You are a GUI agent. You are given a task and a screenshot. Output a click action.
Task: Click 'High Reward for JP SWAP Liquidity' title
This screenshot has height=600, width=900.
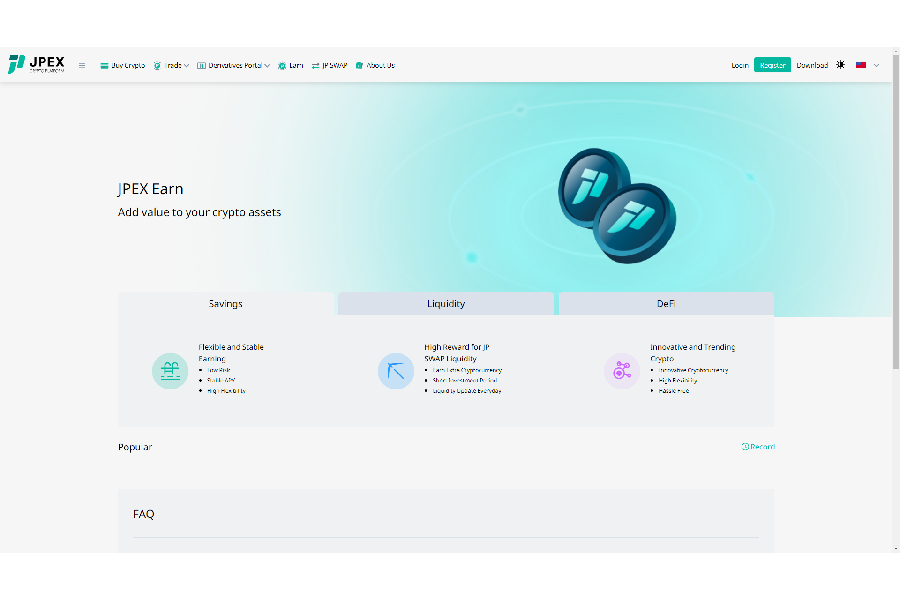[457, 353]
